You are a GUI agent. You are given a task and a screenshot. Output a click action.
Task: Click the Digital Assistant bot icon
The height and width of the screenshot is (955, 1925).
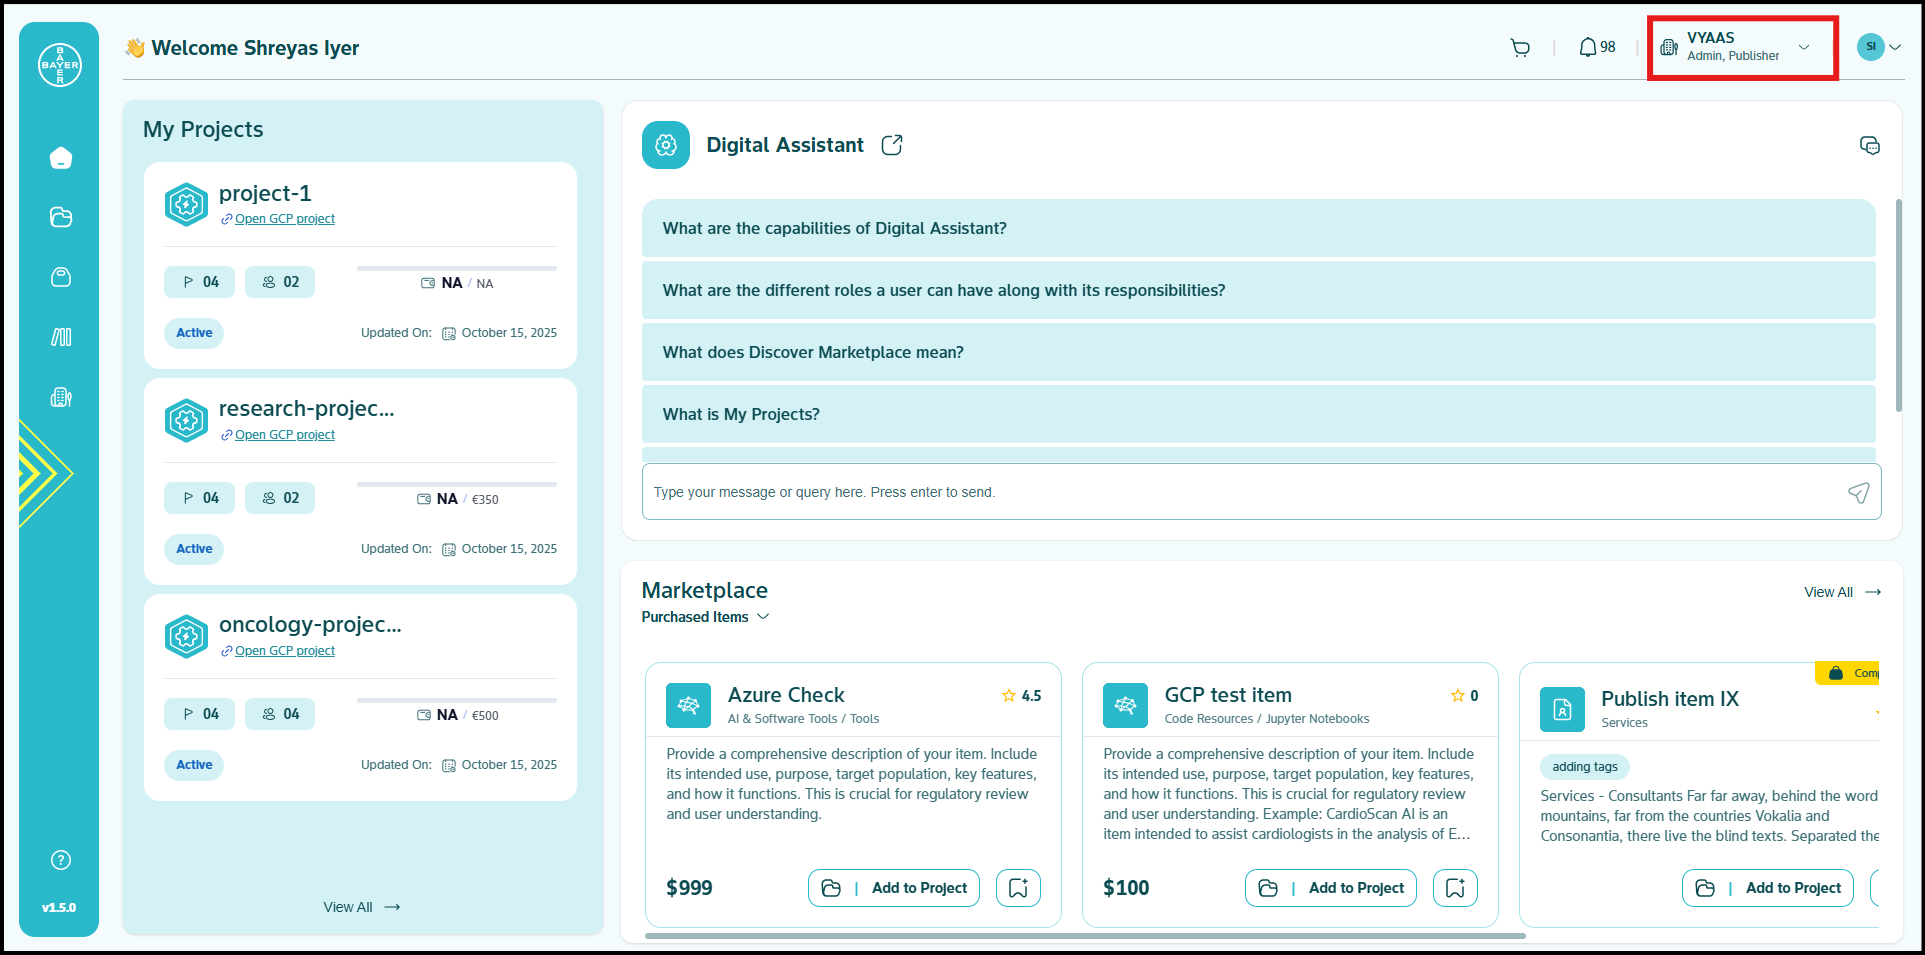[665, 145]
